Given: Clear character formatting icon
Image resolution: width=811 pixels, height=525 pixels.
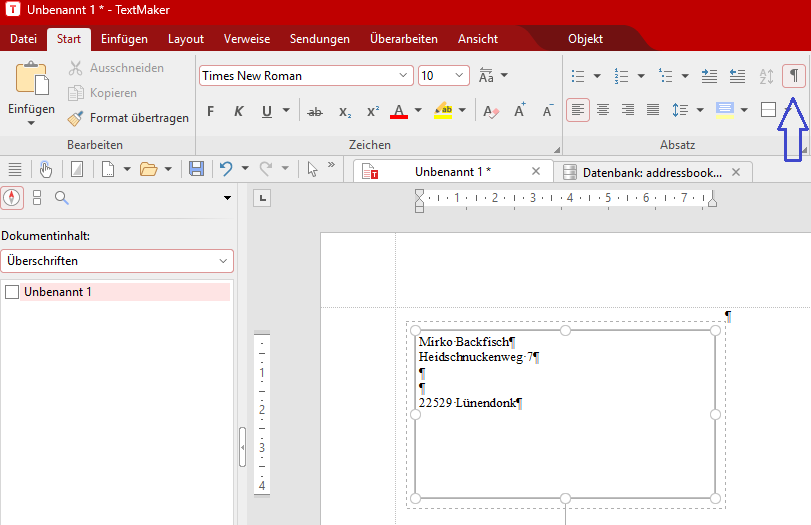Looking at the screenshot, I should tap(491, 111).
